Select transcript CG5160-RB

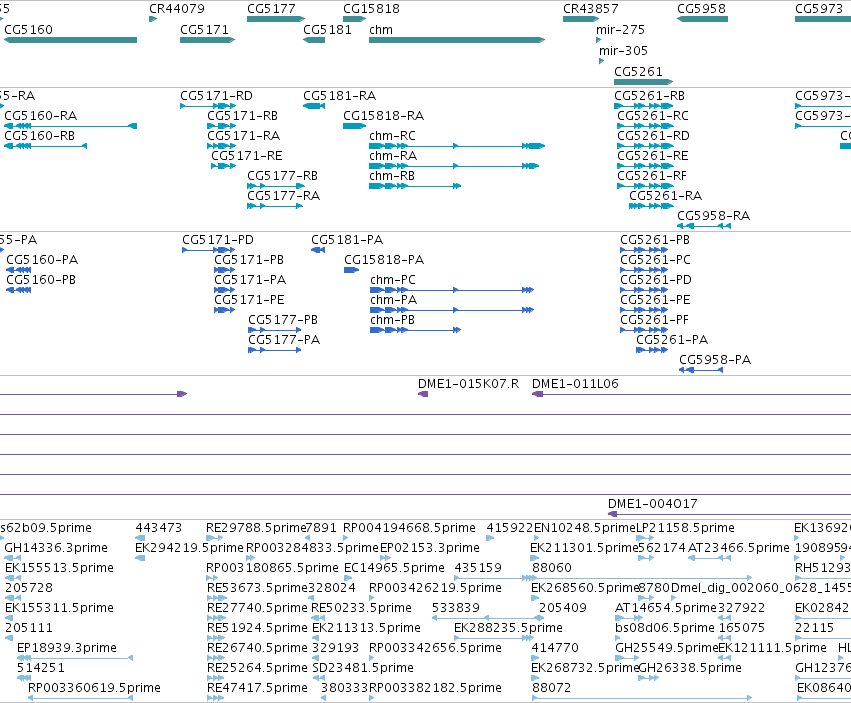click(40, 136)
